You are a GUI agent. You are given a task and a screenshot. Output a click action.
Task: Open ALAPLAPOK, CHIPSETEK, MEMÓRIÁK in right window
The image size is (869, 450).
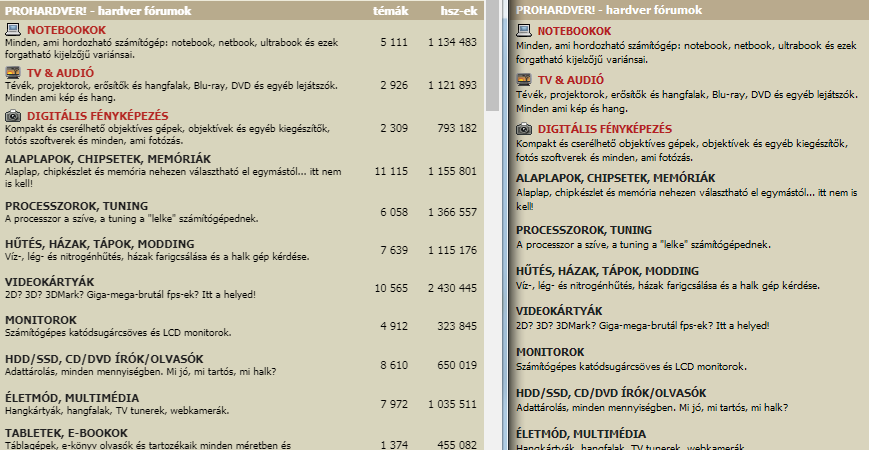[x=615, y=178]
